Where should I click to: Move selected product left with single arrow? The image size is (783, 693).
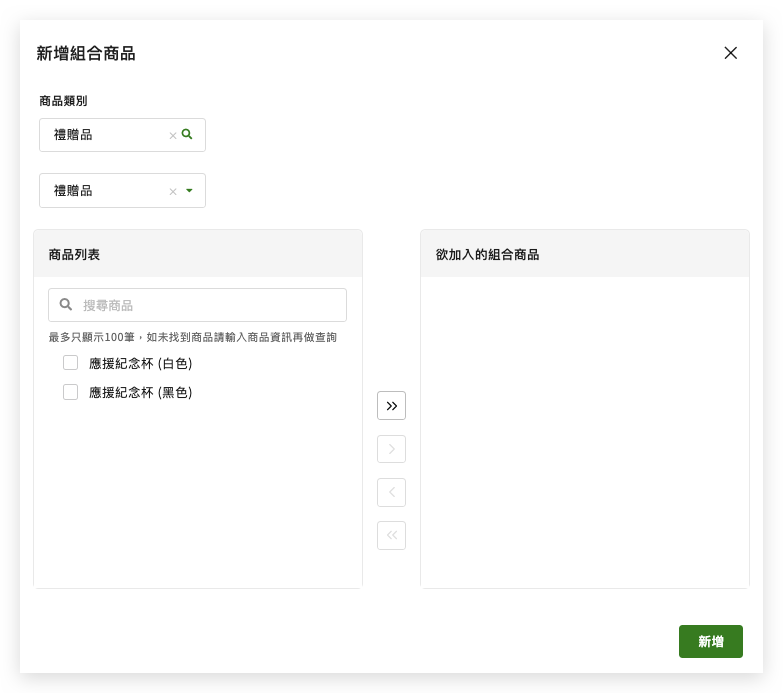(x=392, y=493)
